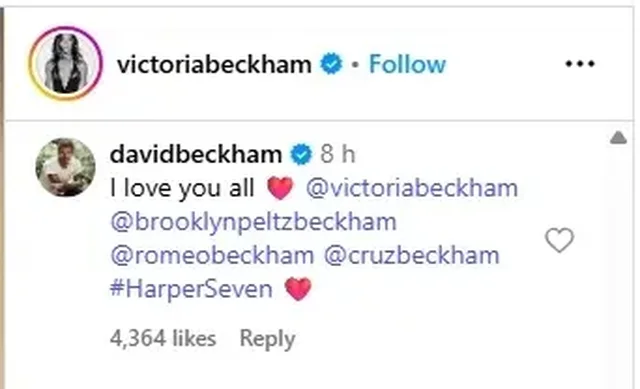Open the three-dot more options menu
Image resolution: width=640 pixels, height=389 pixels.
580,63
